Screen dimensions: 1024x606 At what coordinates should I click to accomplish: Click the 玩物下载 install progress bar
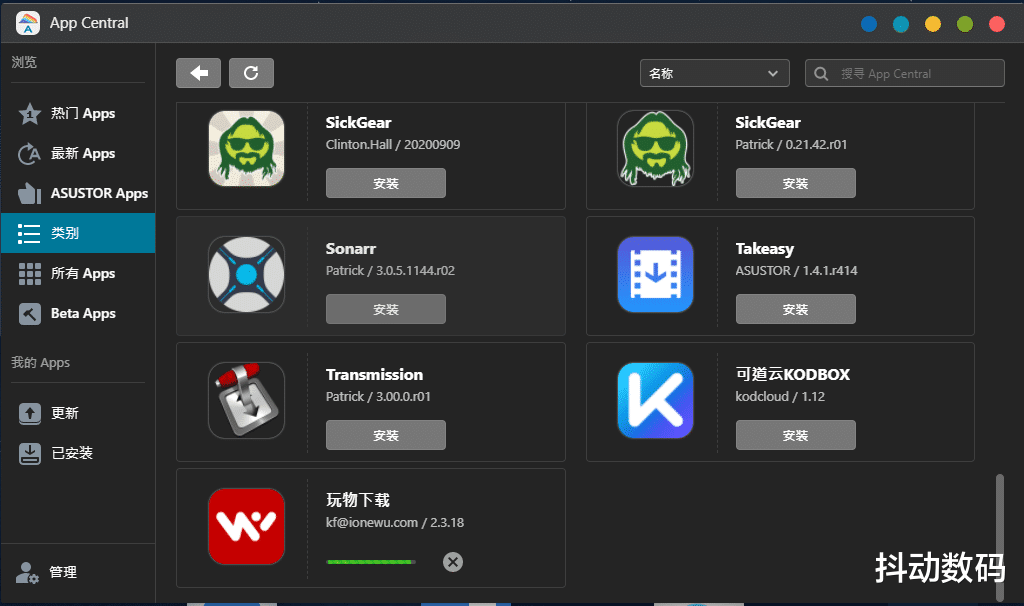[x=371, y=562]
